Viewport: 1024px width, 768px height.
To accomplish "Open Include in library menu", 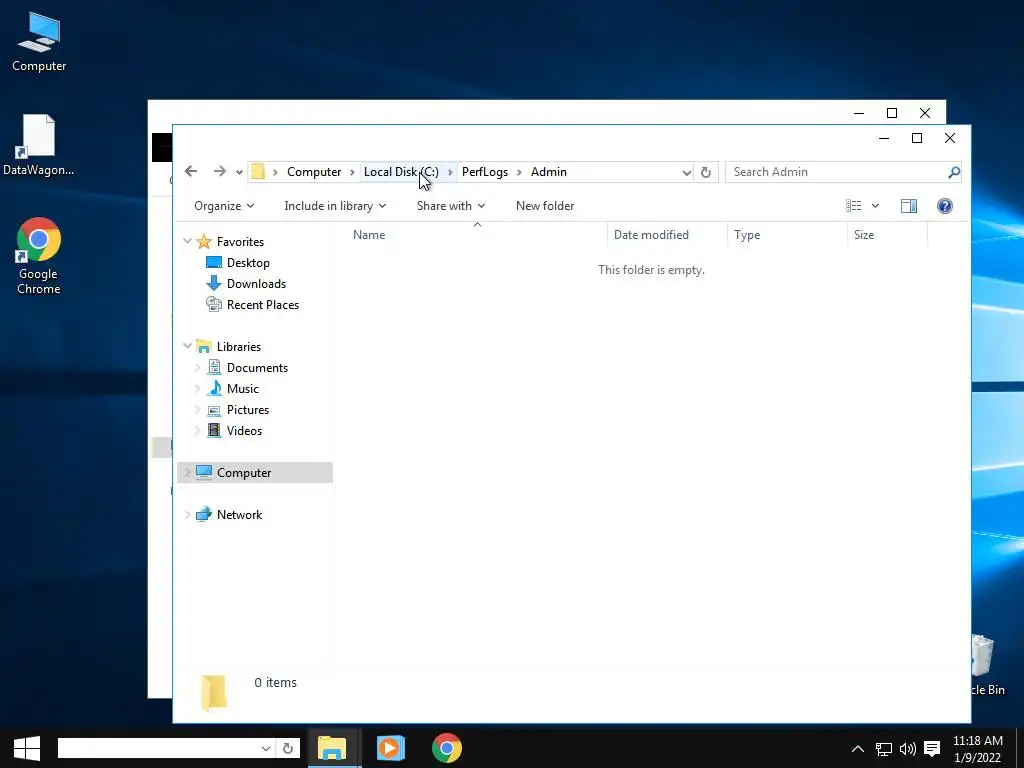I will coord(335,206).
